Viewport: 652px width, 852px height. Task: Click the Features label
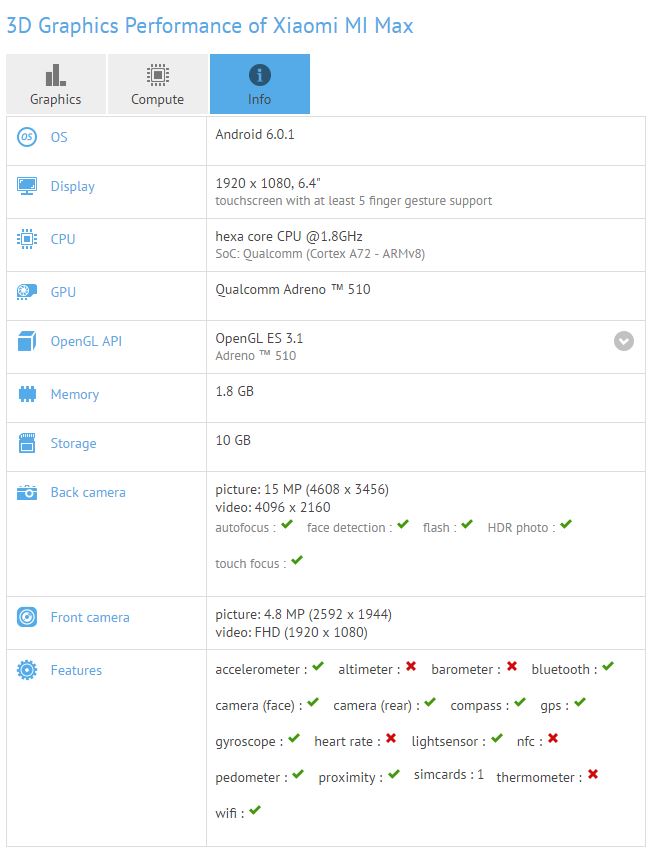(76, 670)
